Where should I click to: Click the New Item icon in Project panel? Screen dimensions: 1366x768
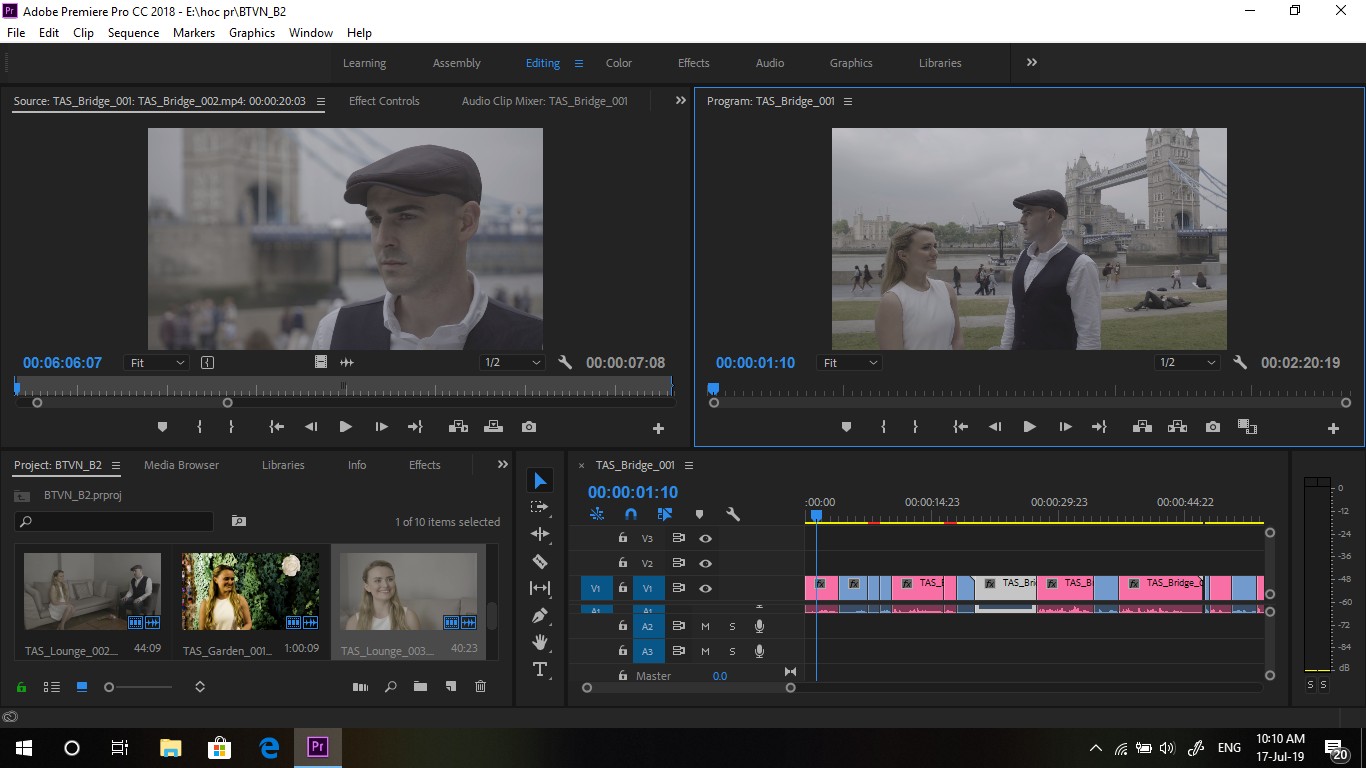(451, 687)
